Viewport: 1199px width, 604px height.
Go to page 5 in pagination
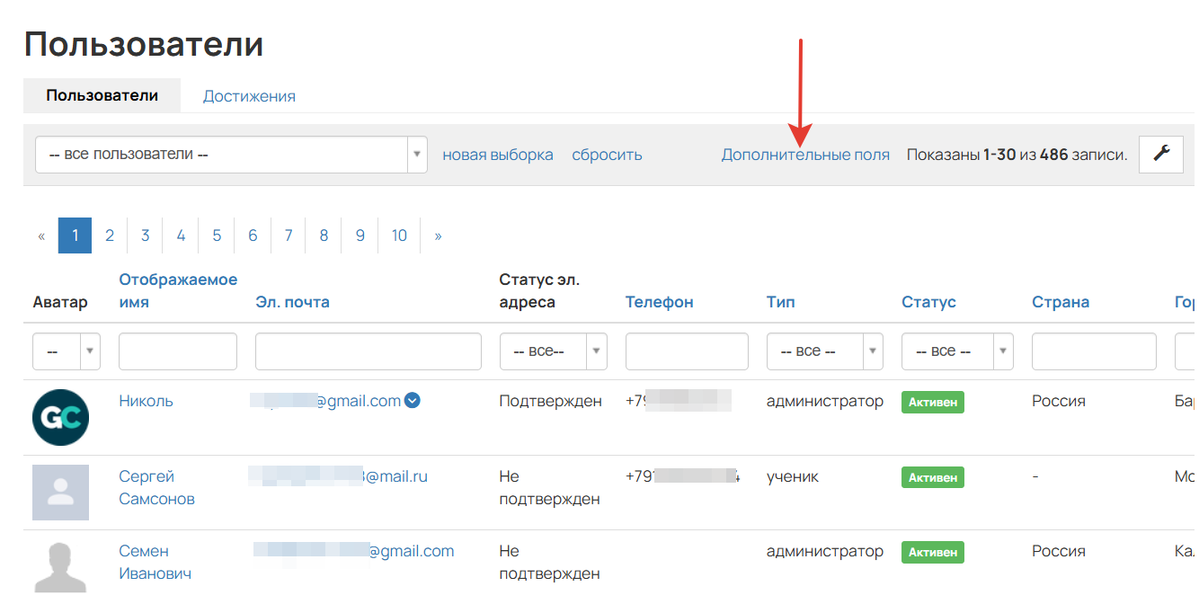point(216,236)
